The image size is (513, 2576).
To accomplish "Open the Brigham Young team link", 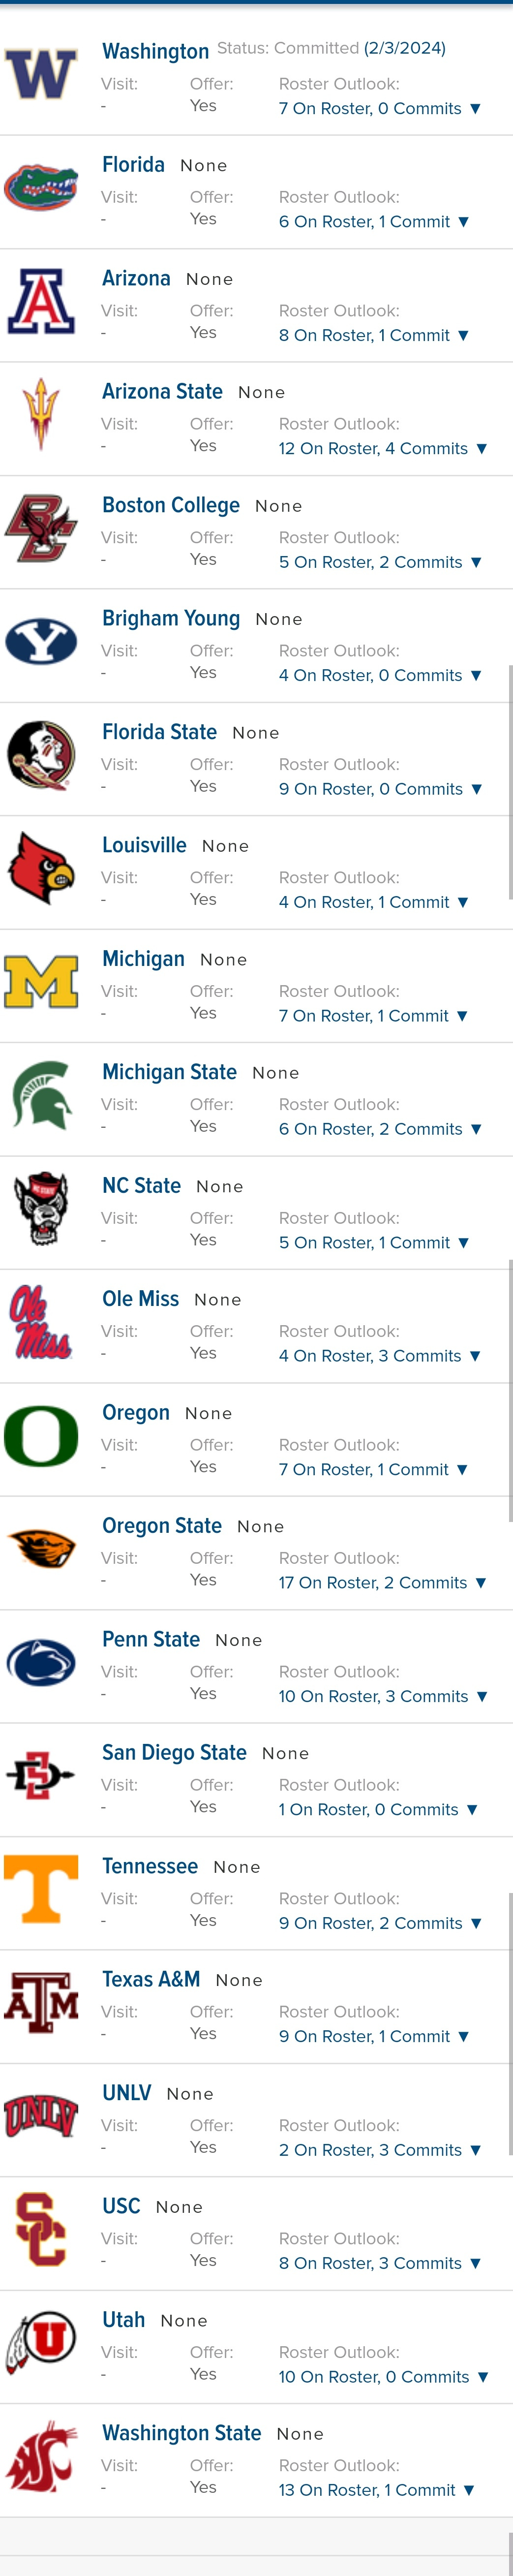I will coord(171,618).
